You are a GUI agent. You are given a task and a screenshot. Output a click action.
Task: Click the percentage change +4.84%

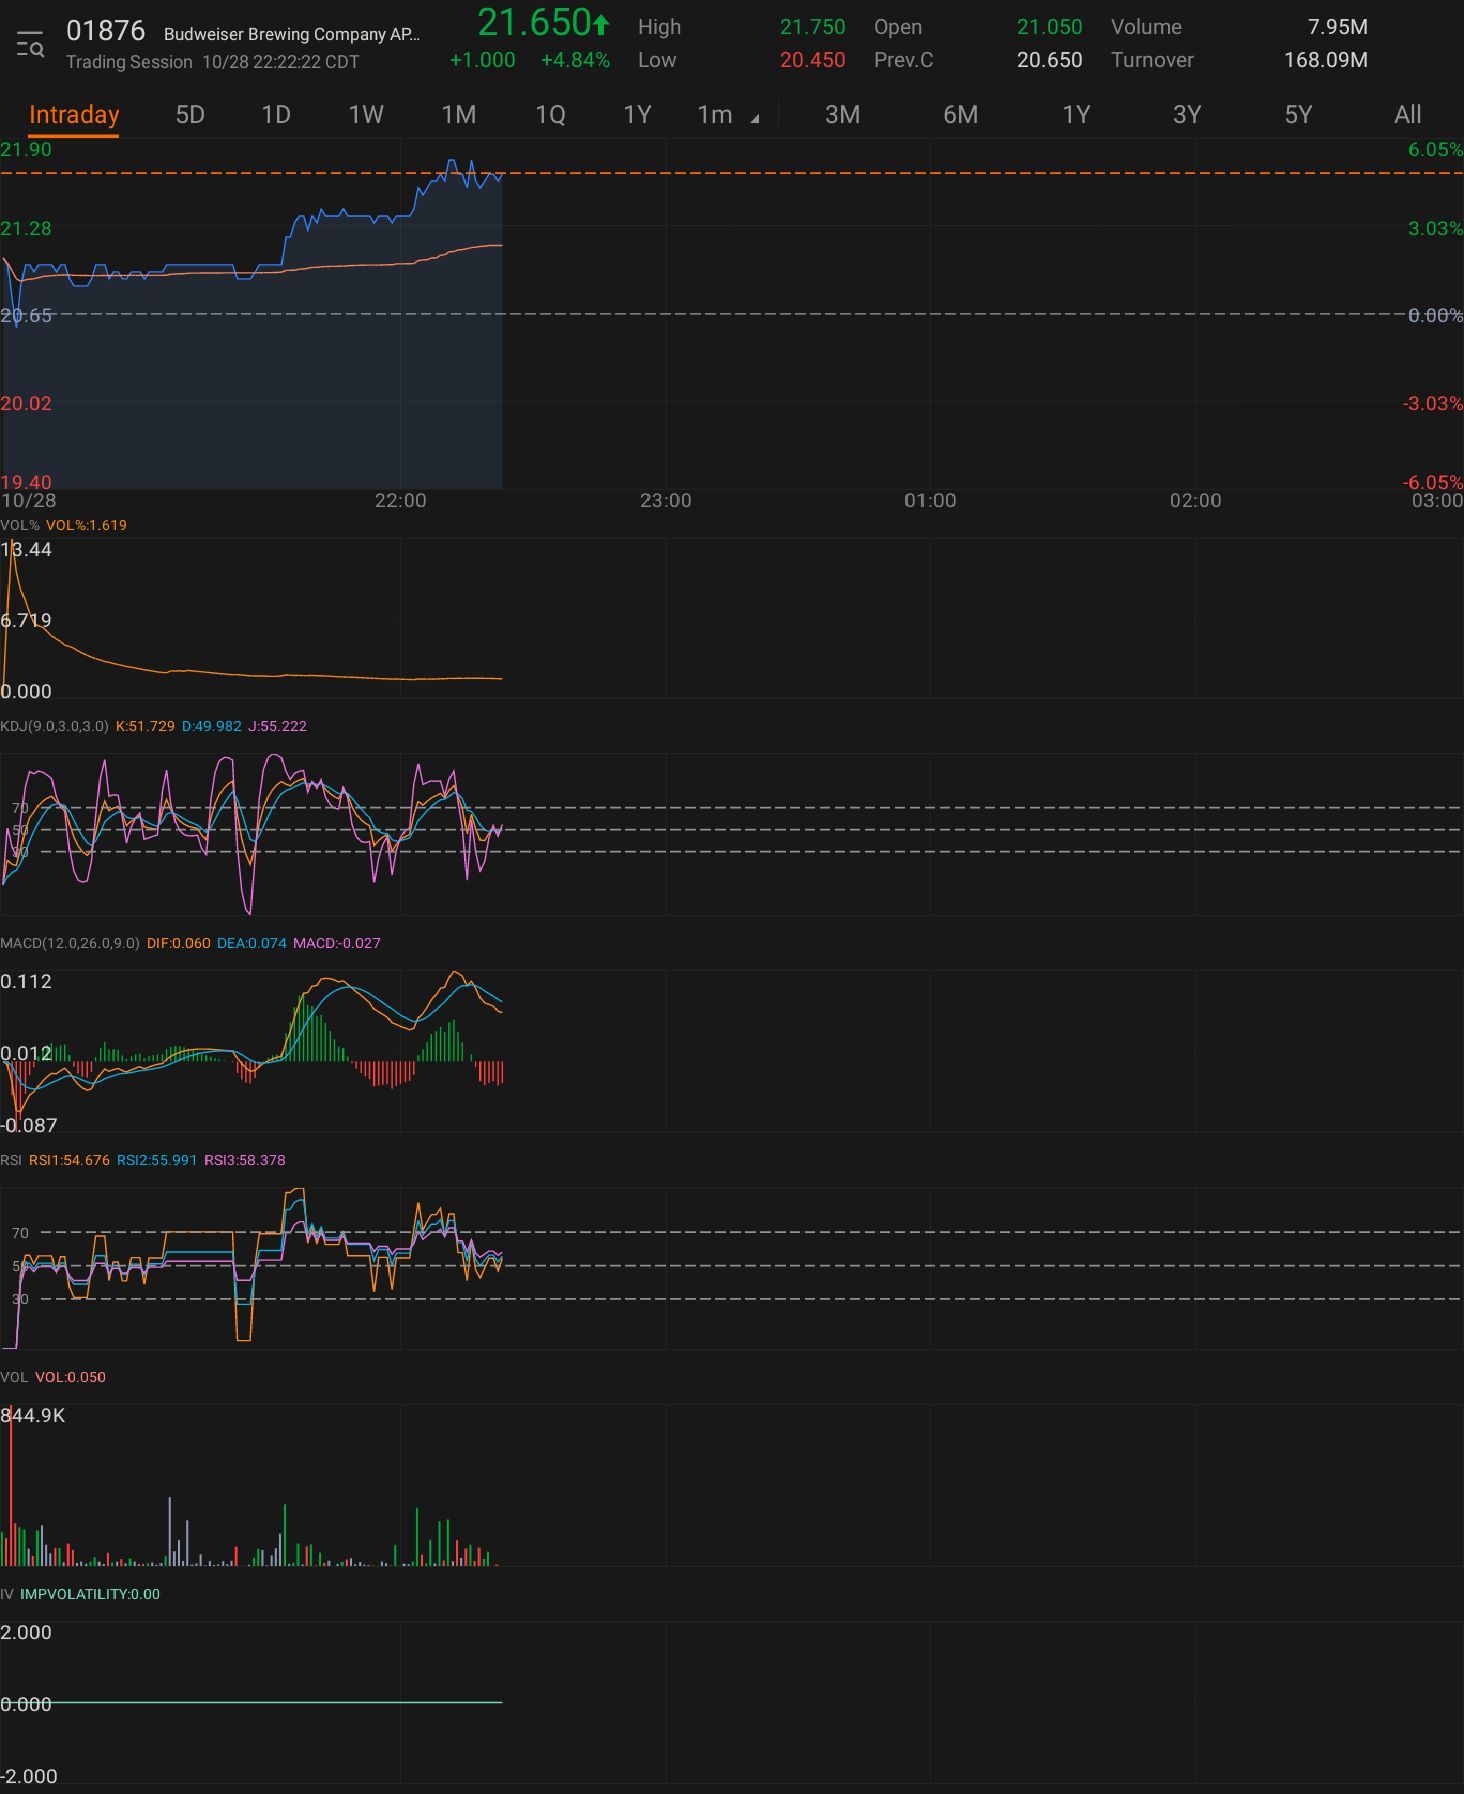575,60
